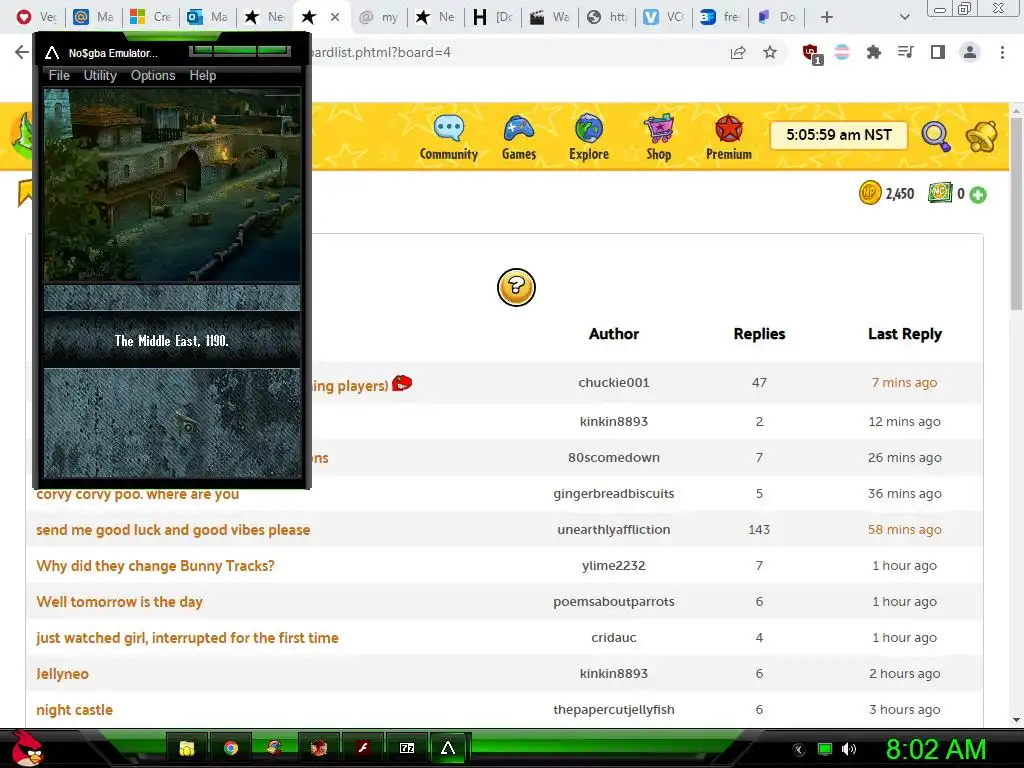The width and height of the screenshot is (1024, 768).
Task: Open the 7-Zip taskbar icon
Action: tap(407, 748)
